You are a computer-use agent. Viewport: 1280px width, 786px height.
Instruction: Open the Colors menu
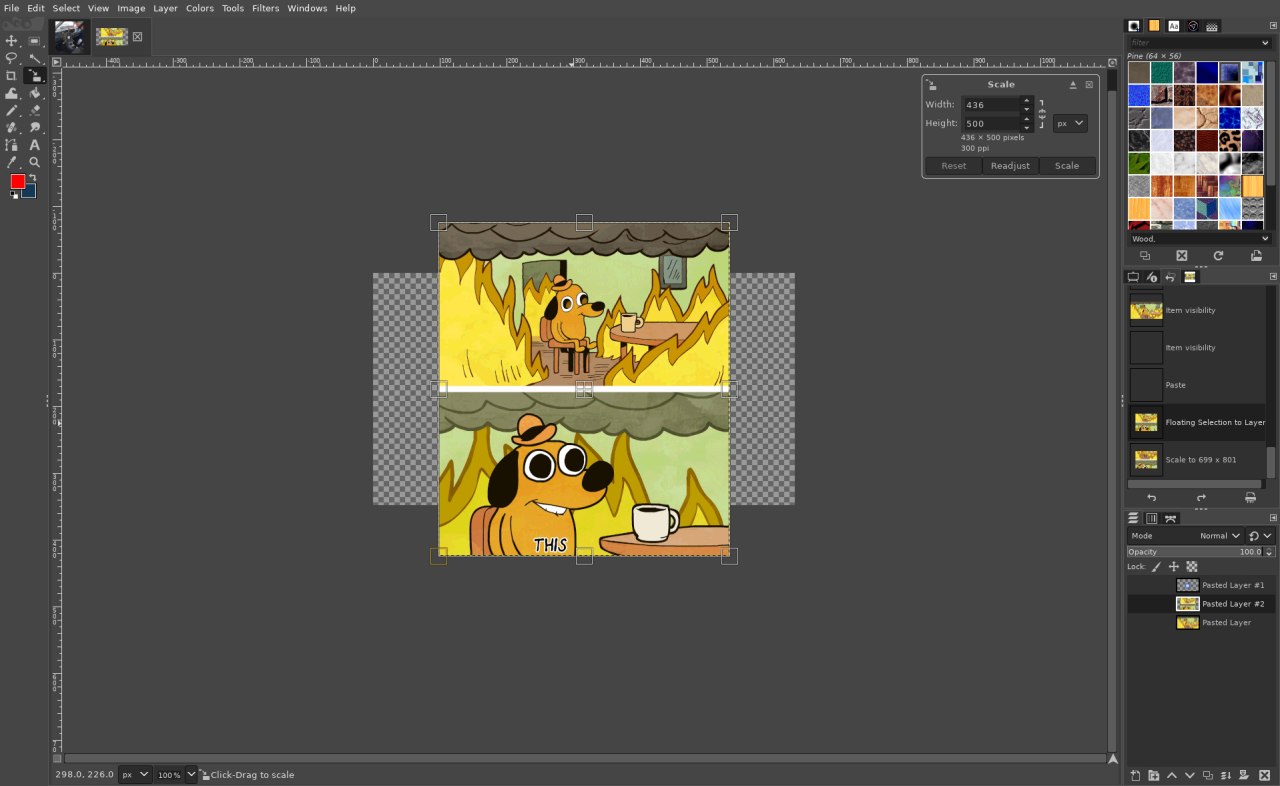point(200,8)
